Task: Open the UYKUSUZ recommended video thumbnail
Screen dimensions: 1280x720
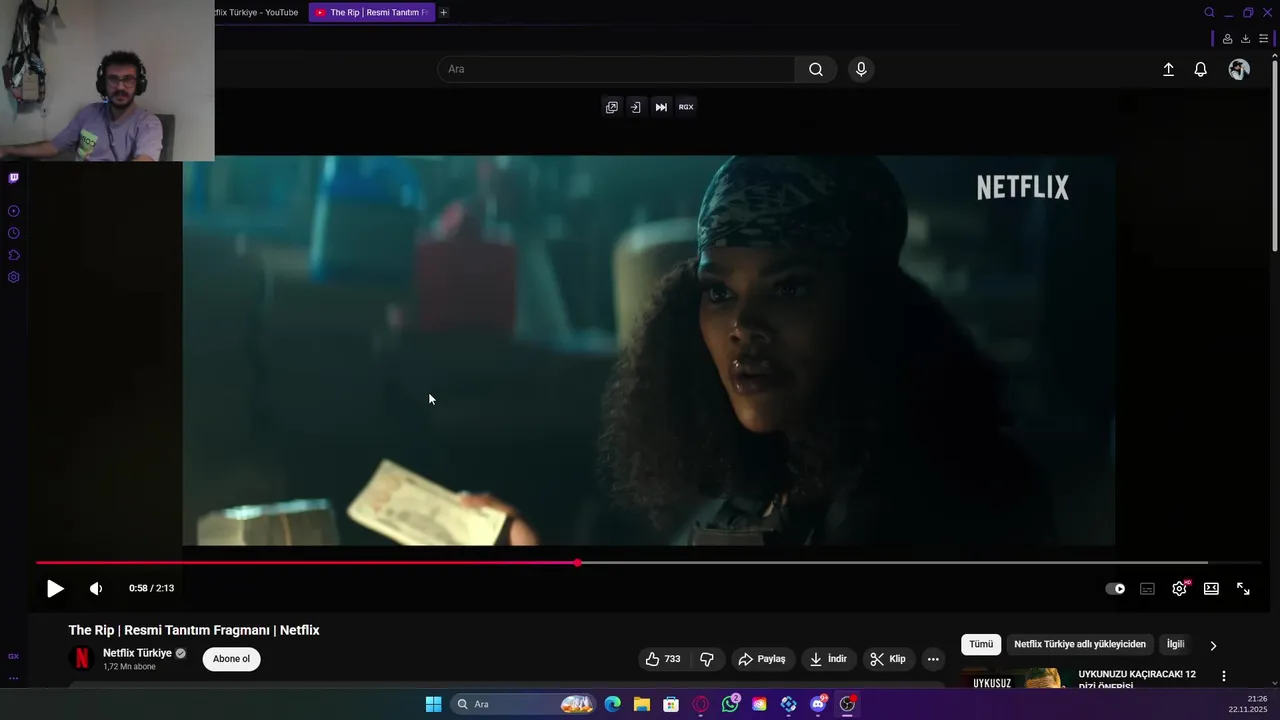Action: [x=1014, y=679]
